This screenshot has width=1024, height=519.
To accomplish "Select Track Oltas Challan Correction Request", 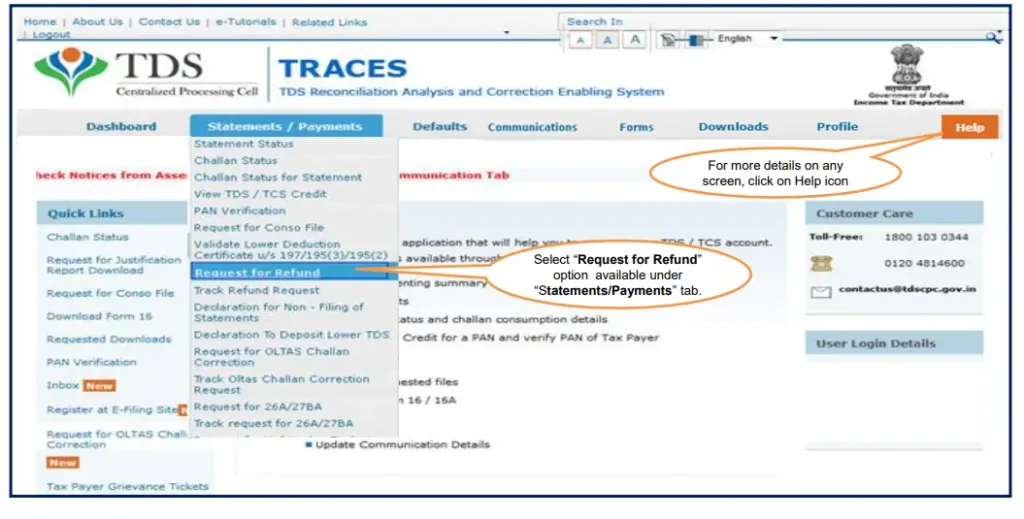I will pyautogui.click(x=281, y=385).
